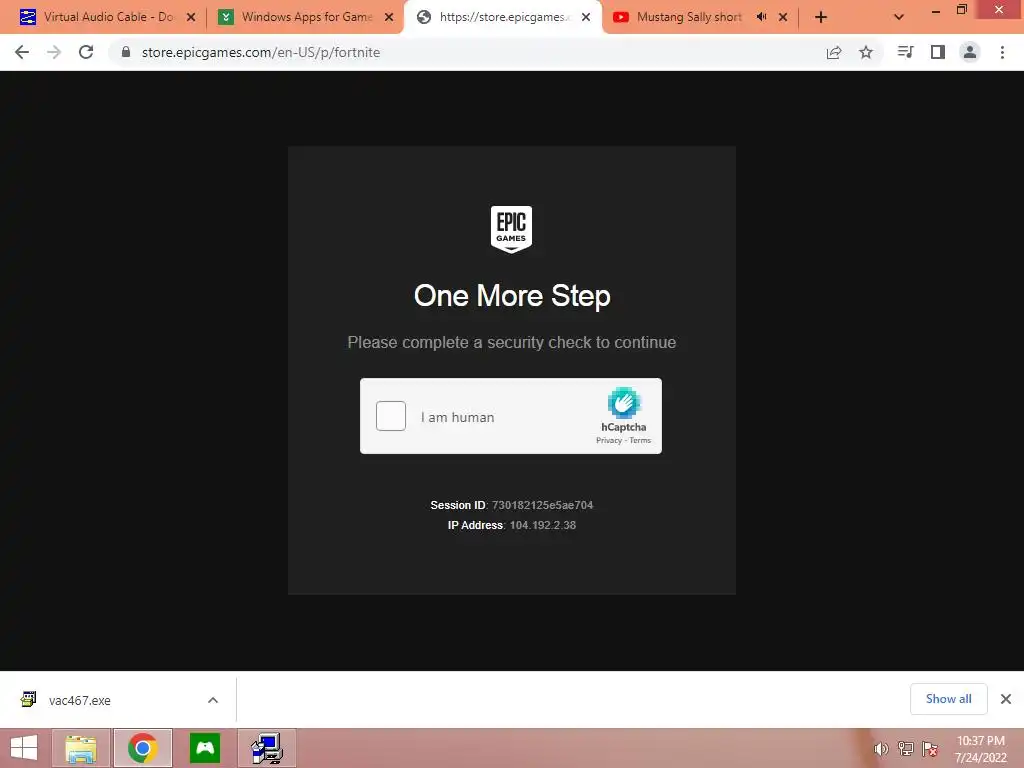Open the Chrome three-dot menu

(x=1002, y=52)
